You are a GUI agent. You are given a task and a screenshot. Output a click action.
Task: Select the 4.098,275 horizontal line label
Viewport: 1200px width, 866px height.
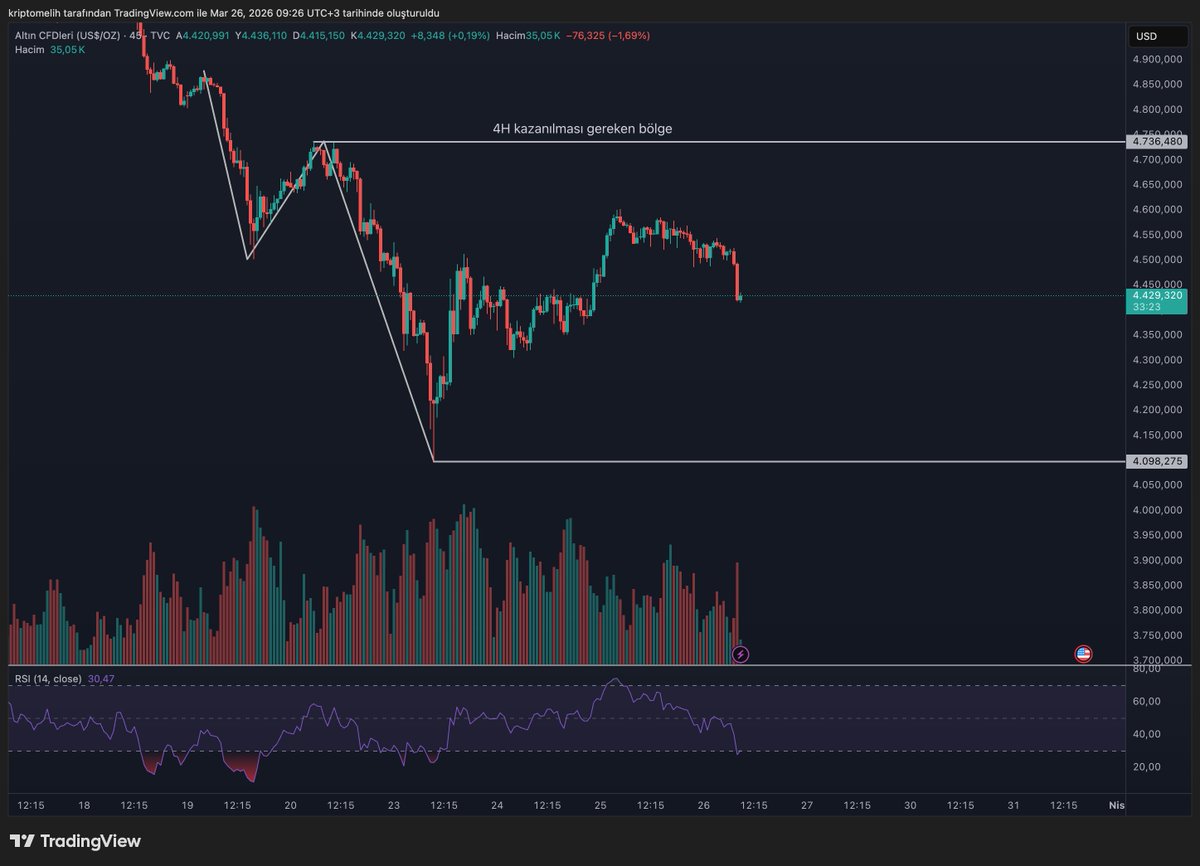pyautogui.click(x=1159, y=460)
